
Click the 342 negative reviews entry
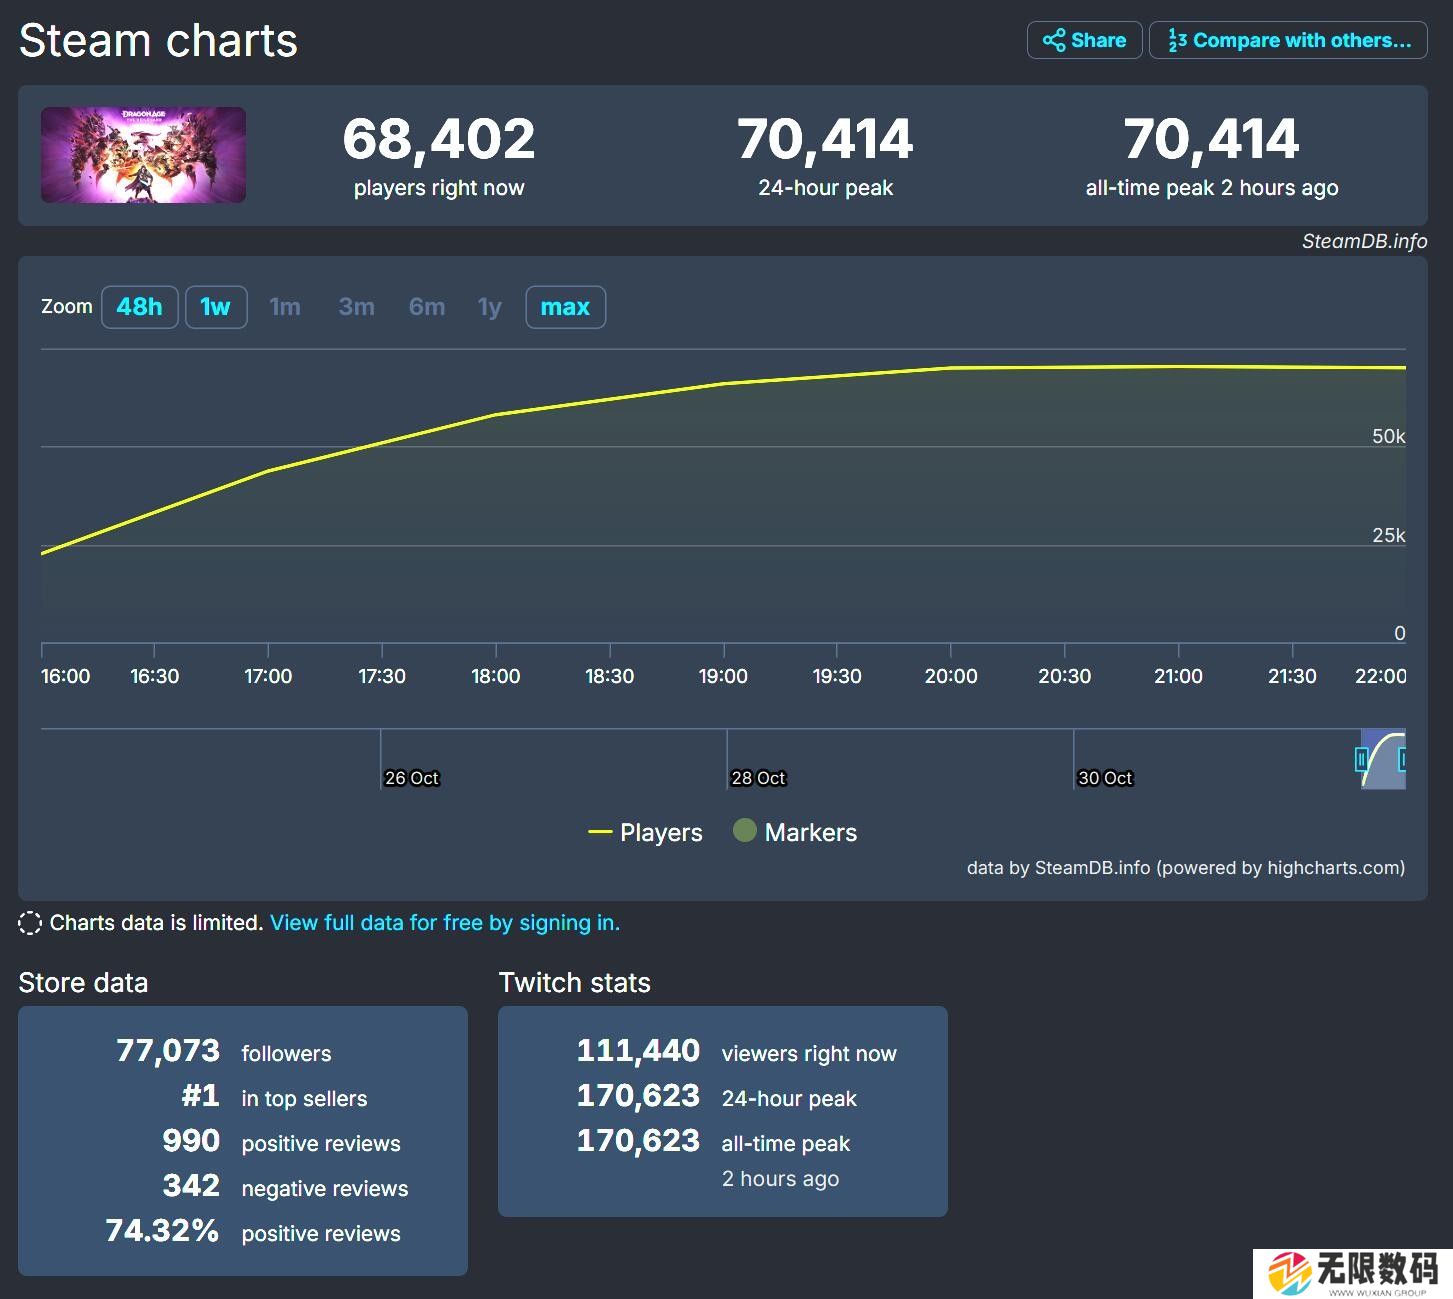(x=286, y=1186)
